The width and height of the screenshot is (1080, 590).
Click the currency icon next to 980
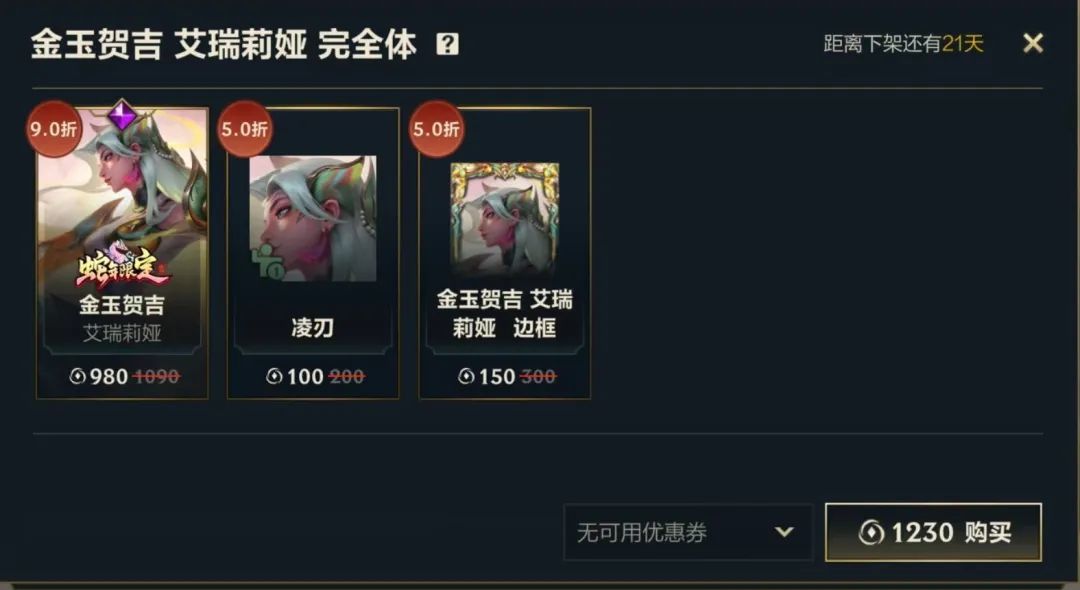pos(78,376)
